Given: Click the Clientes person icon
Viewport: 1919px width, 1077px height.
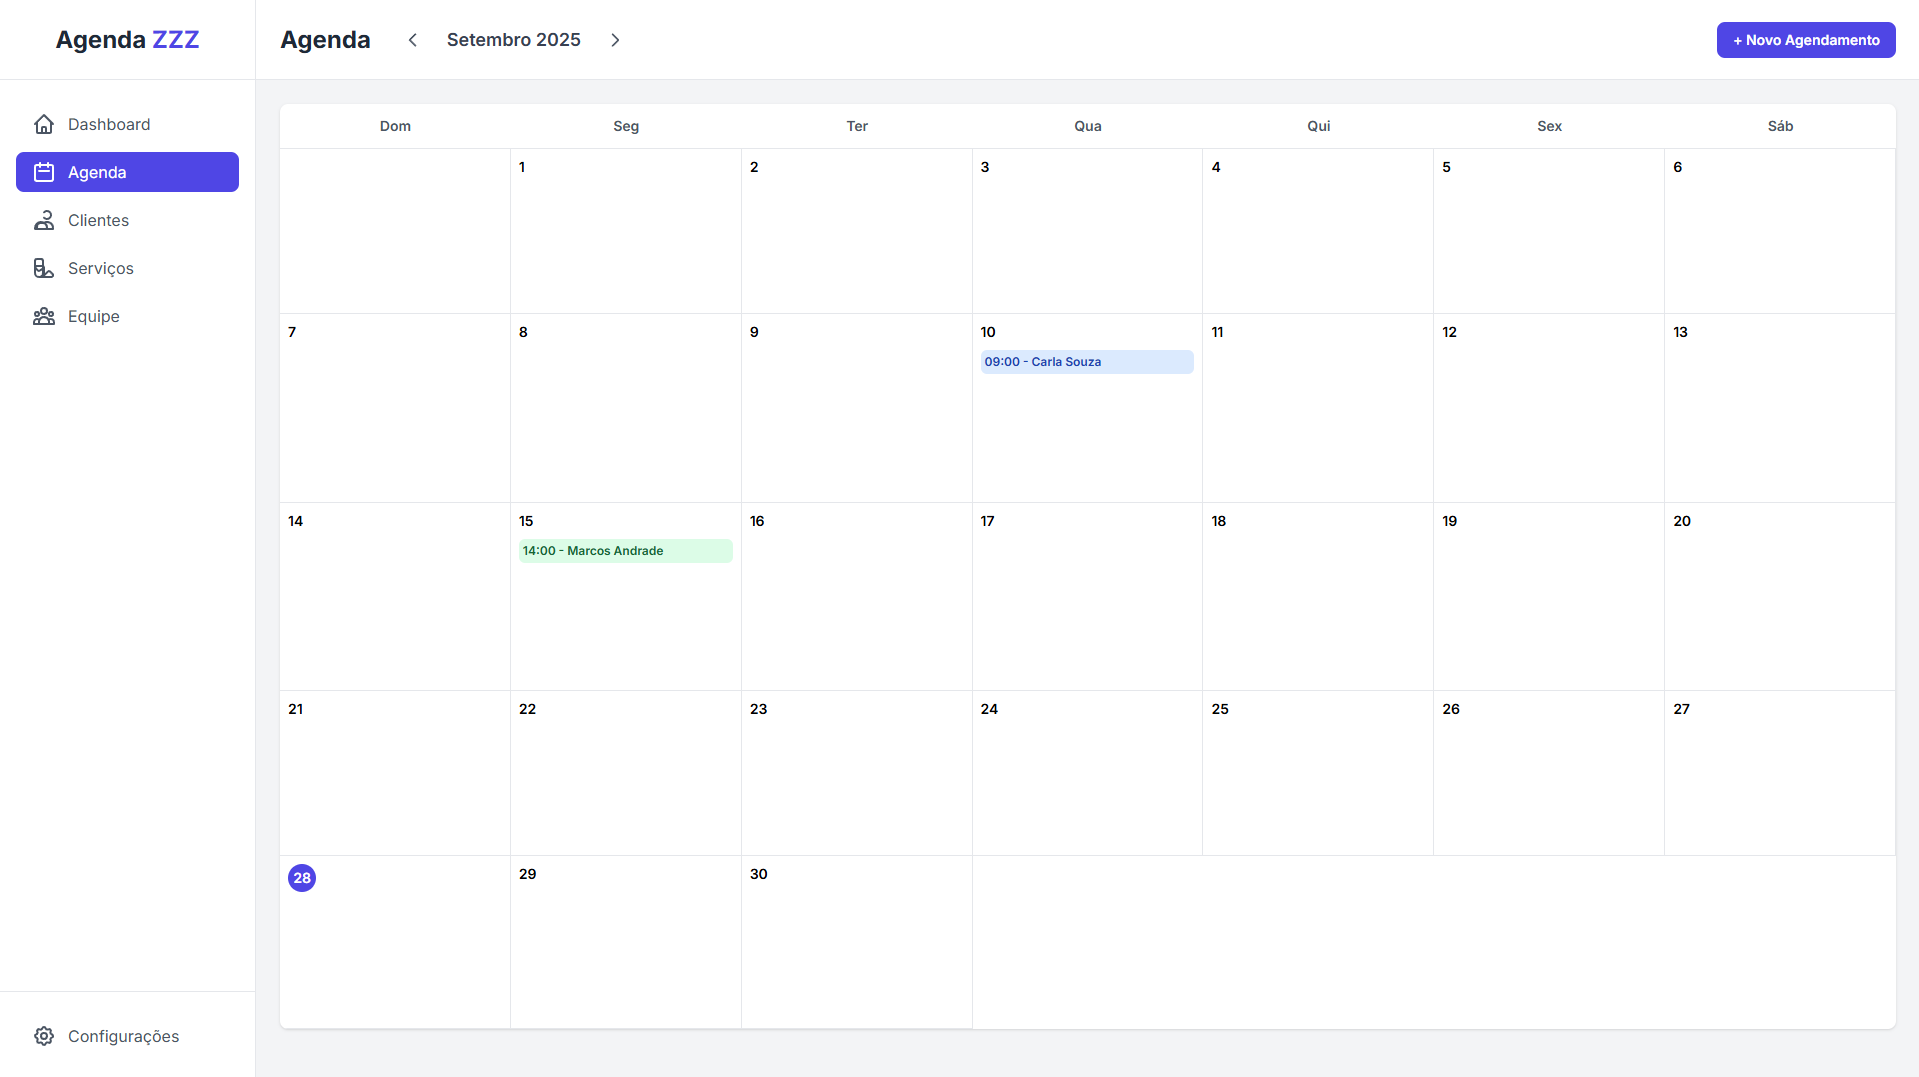Looking at the screenshot, I should [x=44, y=220].
